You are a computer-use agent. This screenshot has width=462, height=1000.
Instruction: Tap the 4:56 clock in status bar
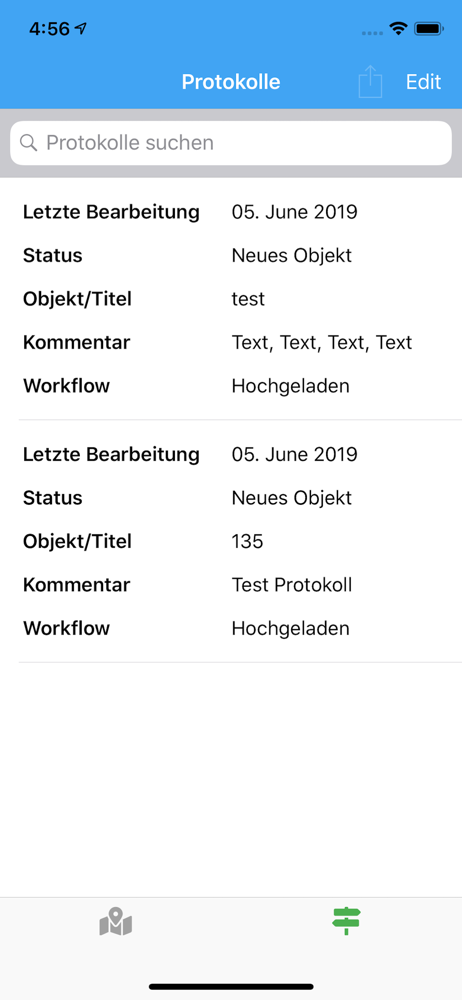50,29
